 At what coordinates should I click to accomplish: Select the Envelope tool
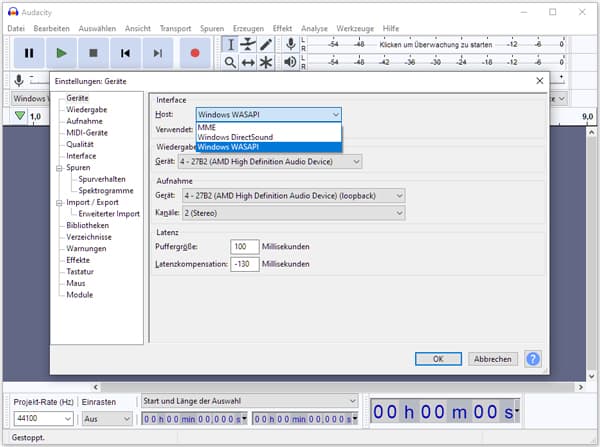click(x=248, y=44)
